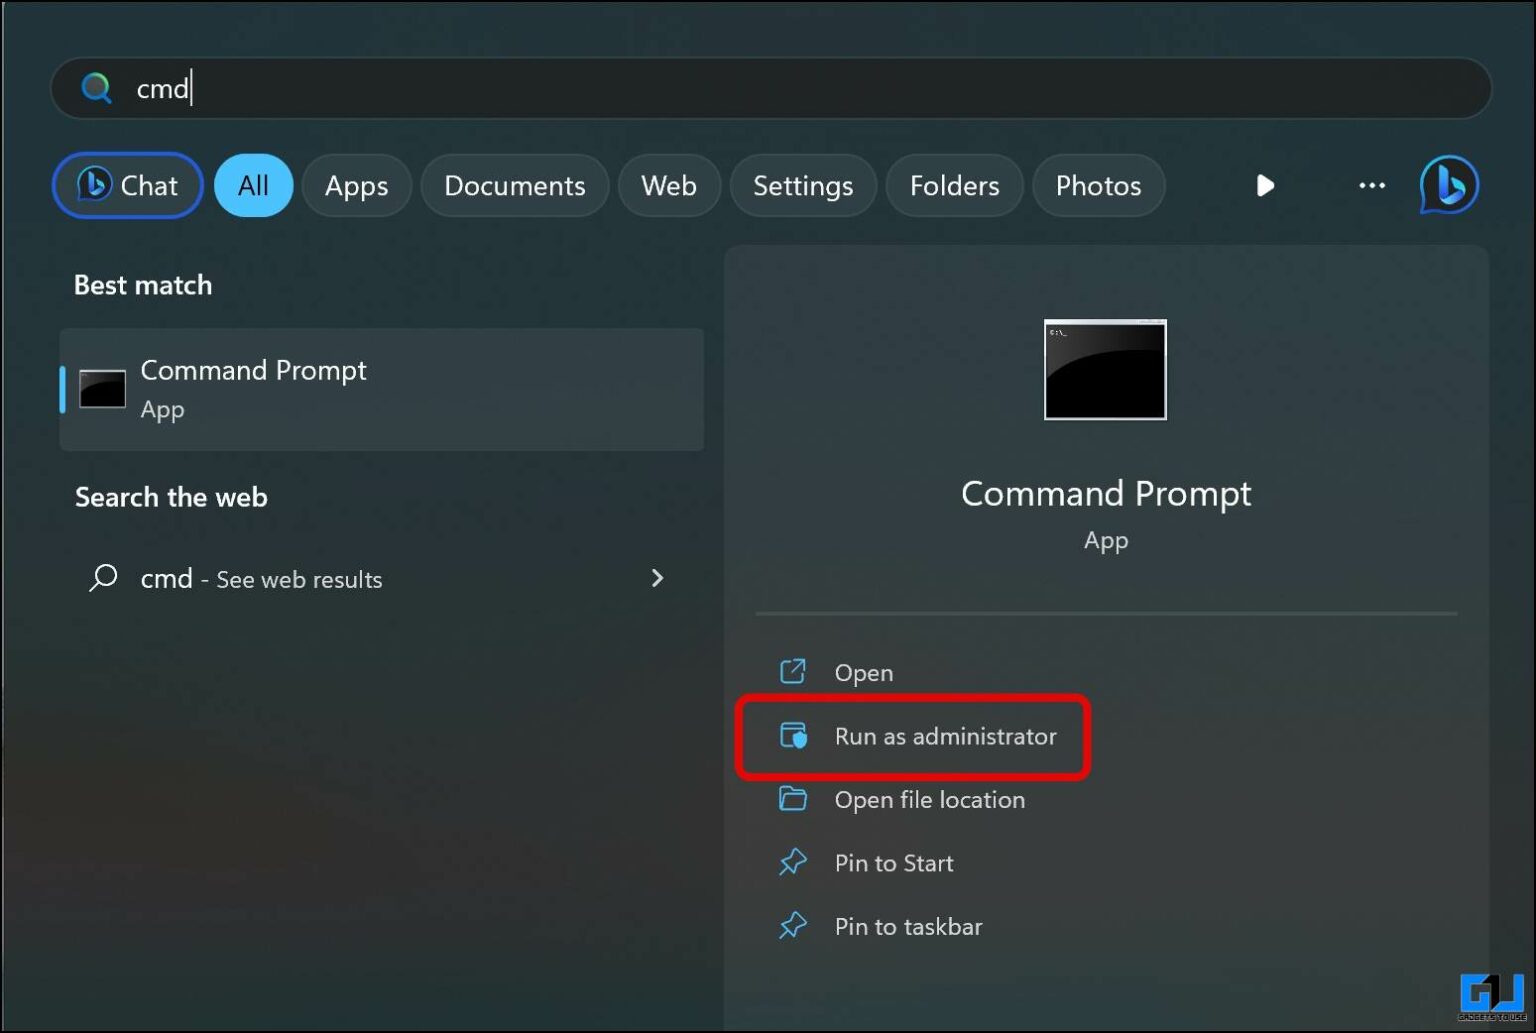Screen dimensions: 1536x1033
Task: Select the magnifying glass search icon
Action: coord(96,88)
